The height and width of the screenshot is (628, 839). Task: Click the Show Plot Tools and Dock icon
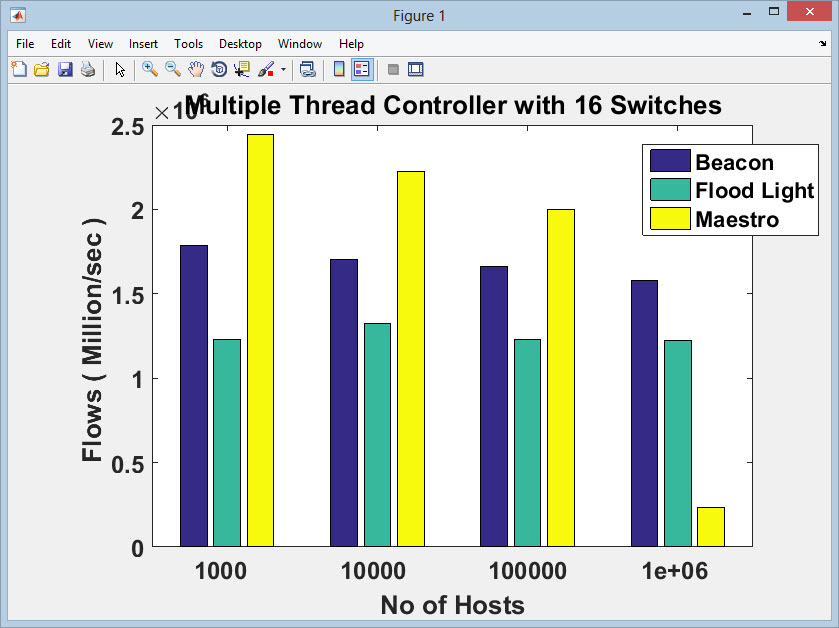coord(416,70)
